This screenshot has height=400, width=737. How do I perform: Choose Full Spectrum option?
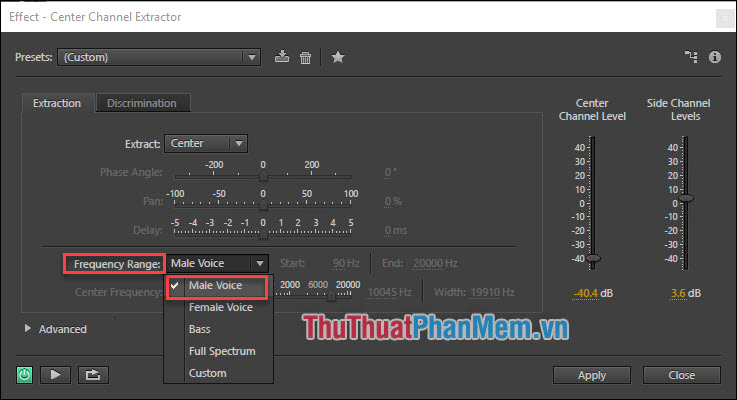coord(219,351)
